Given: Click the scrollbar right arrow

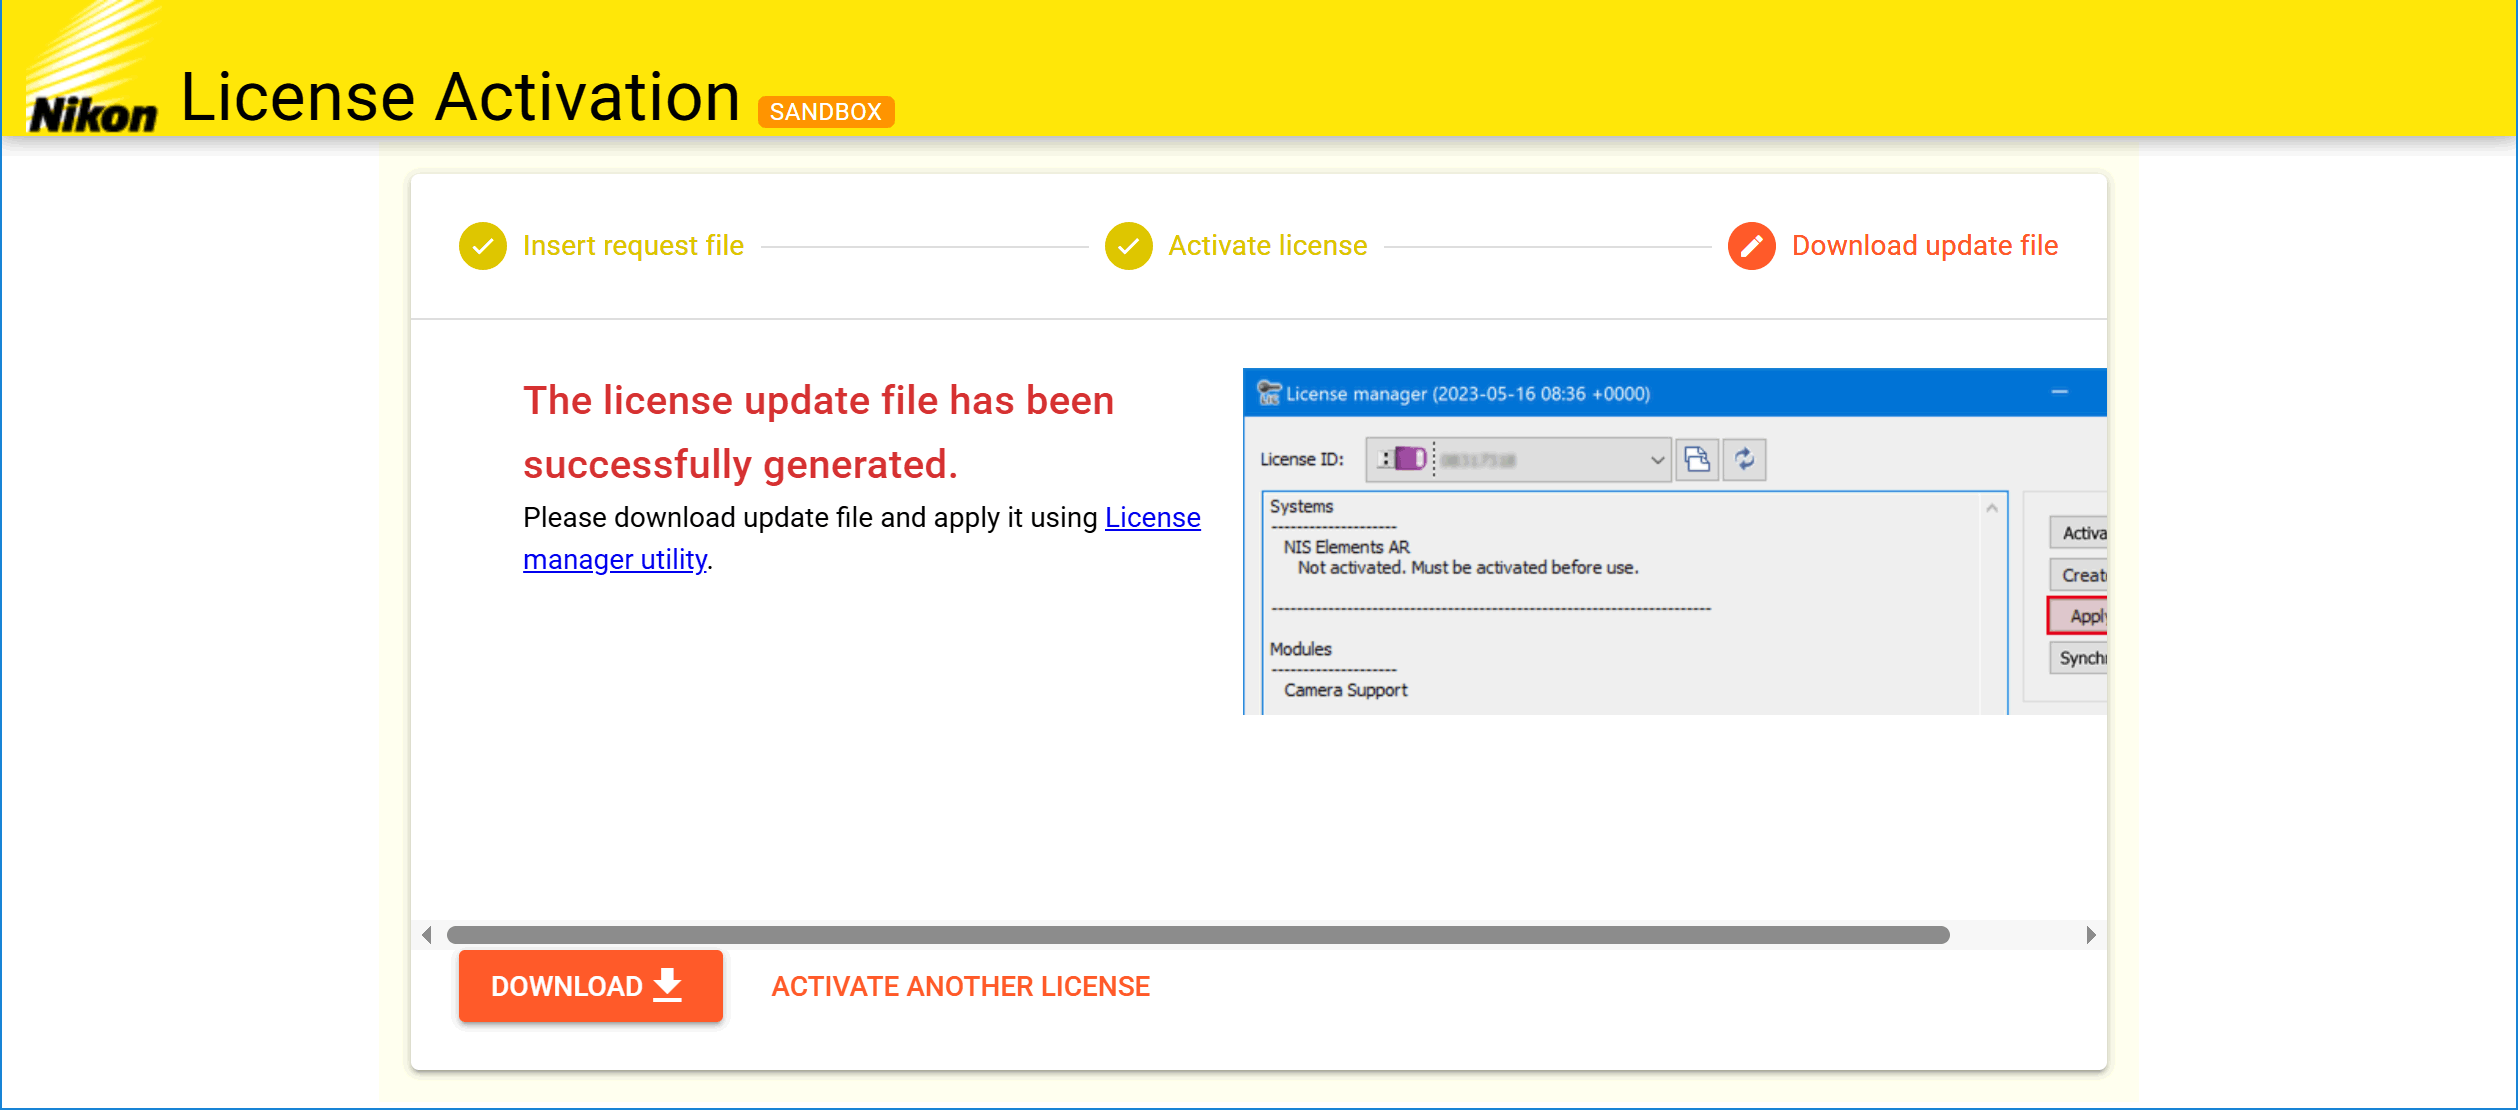Looking at the screenshot, I should [2091, 935].
